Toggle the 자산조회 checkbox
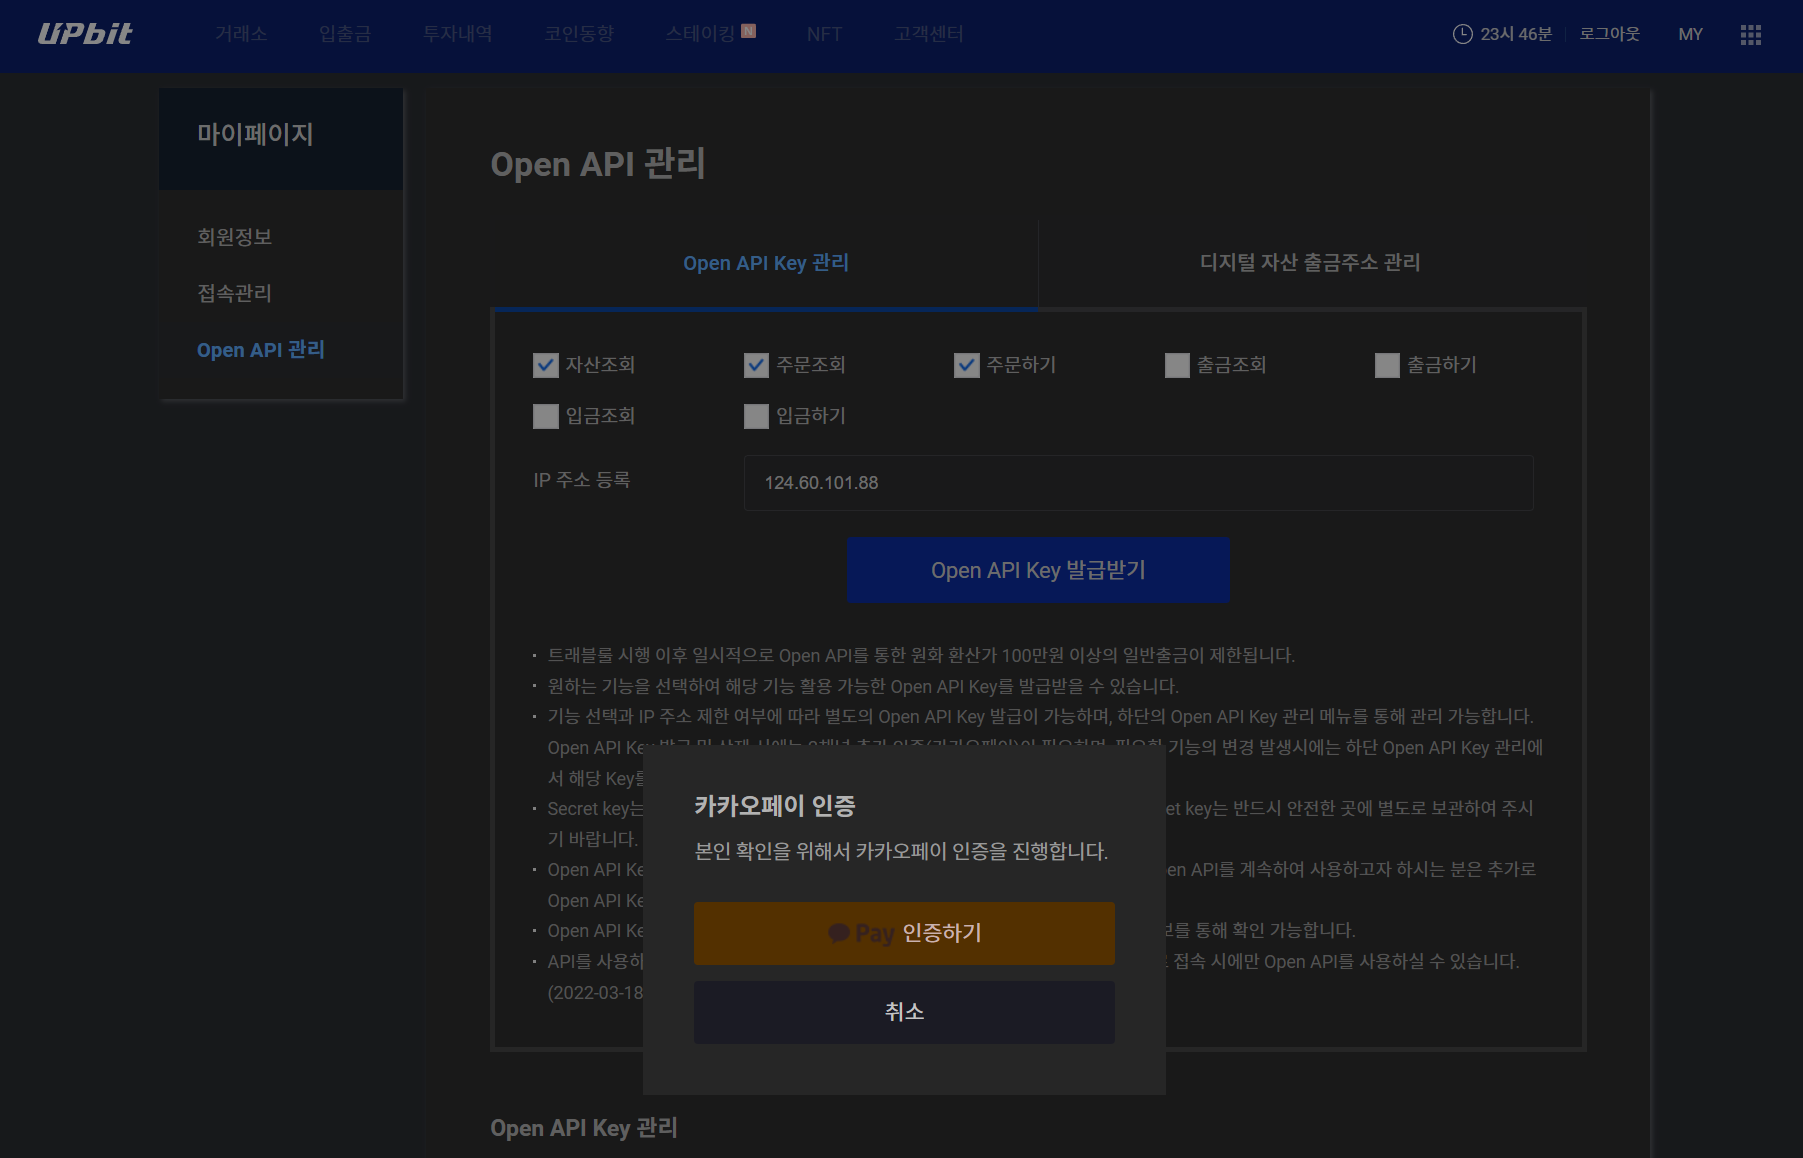1803x1158 pixels. click(x=546, y=365)
